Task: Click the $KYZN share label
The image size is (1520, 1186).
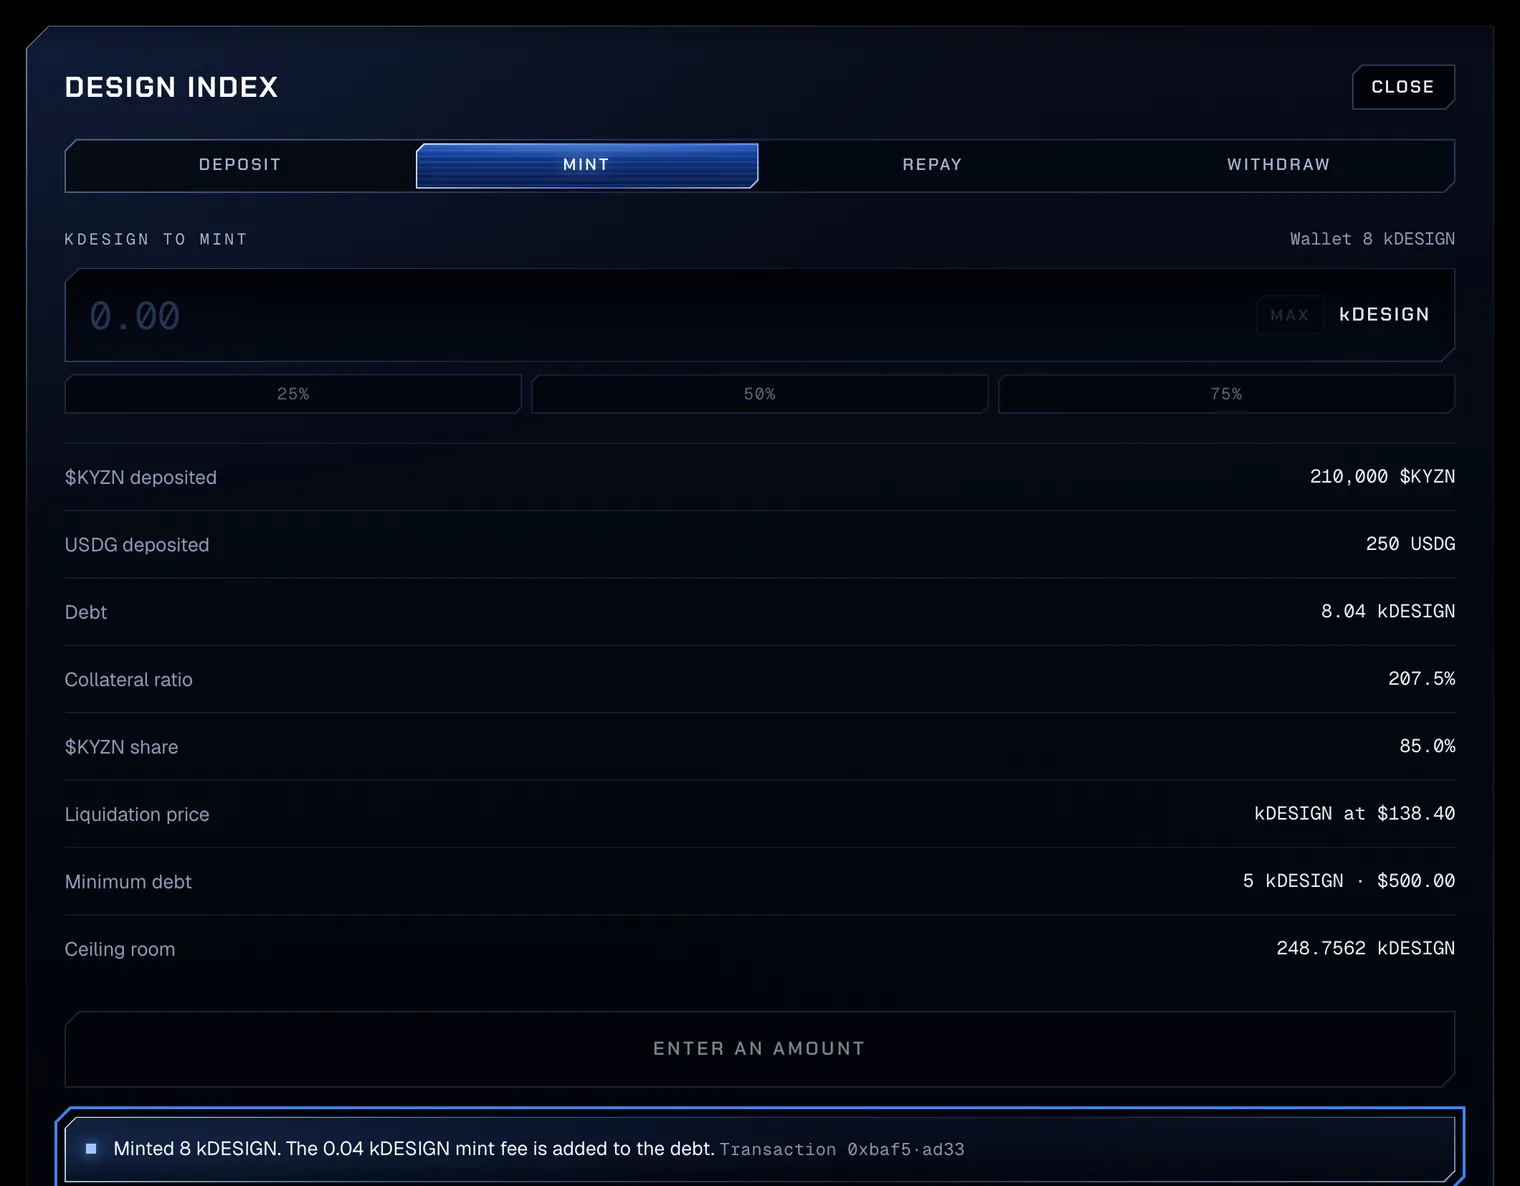Action: point(122,747)
